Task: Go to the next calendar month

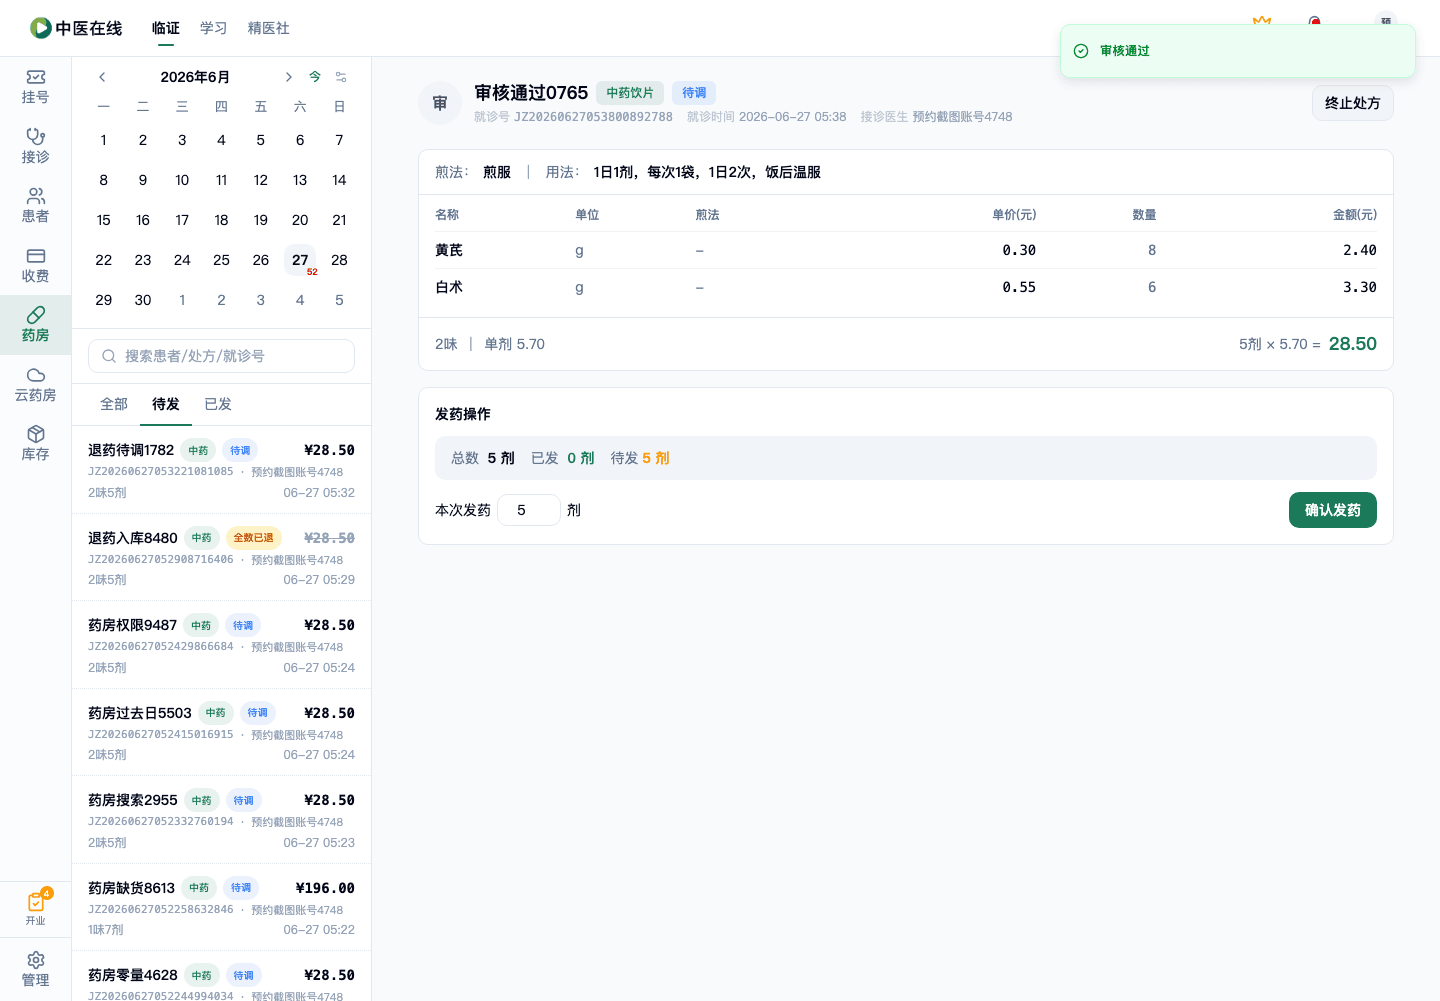Action: click(288, 77)
